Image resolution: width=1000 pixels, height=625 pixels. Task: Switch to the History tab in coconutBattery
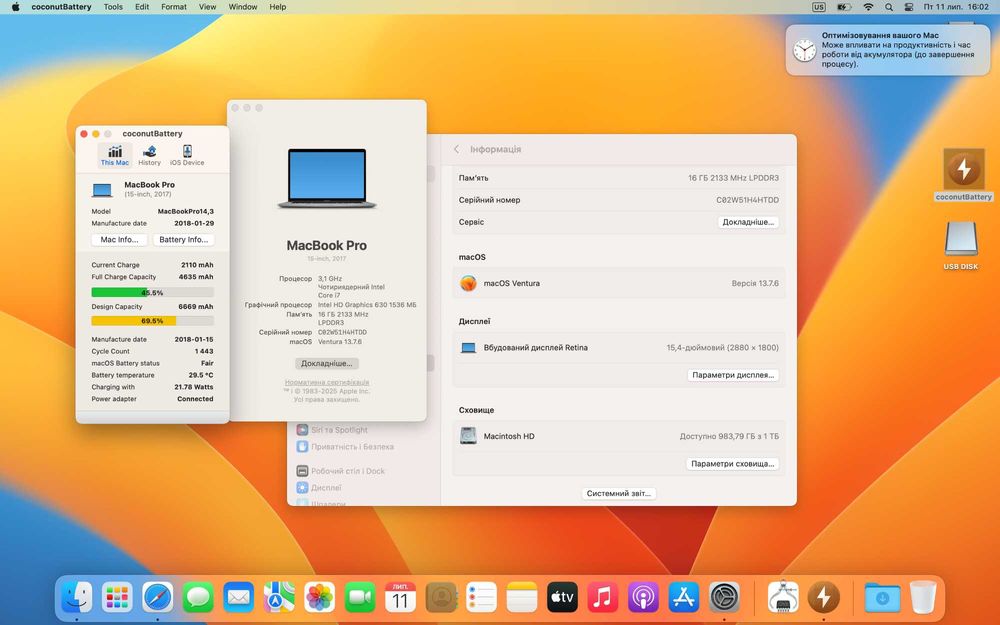point(149,155)
